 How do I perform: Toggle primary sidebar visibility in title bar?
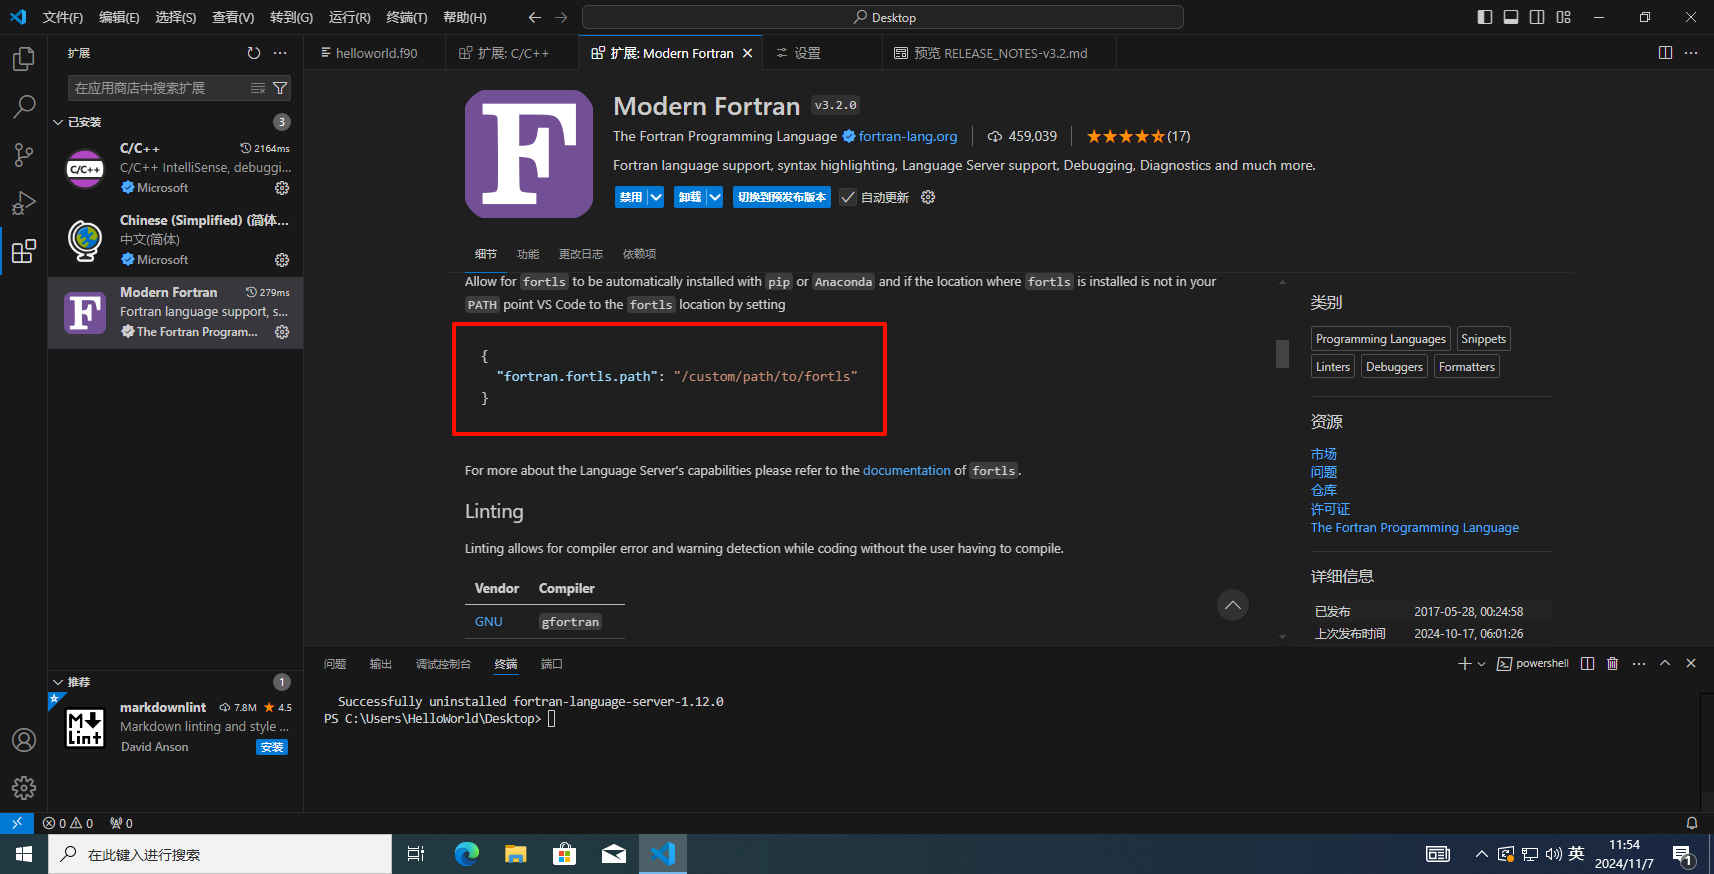(x=1485, y=17)
